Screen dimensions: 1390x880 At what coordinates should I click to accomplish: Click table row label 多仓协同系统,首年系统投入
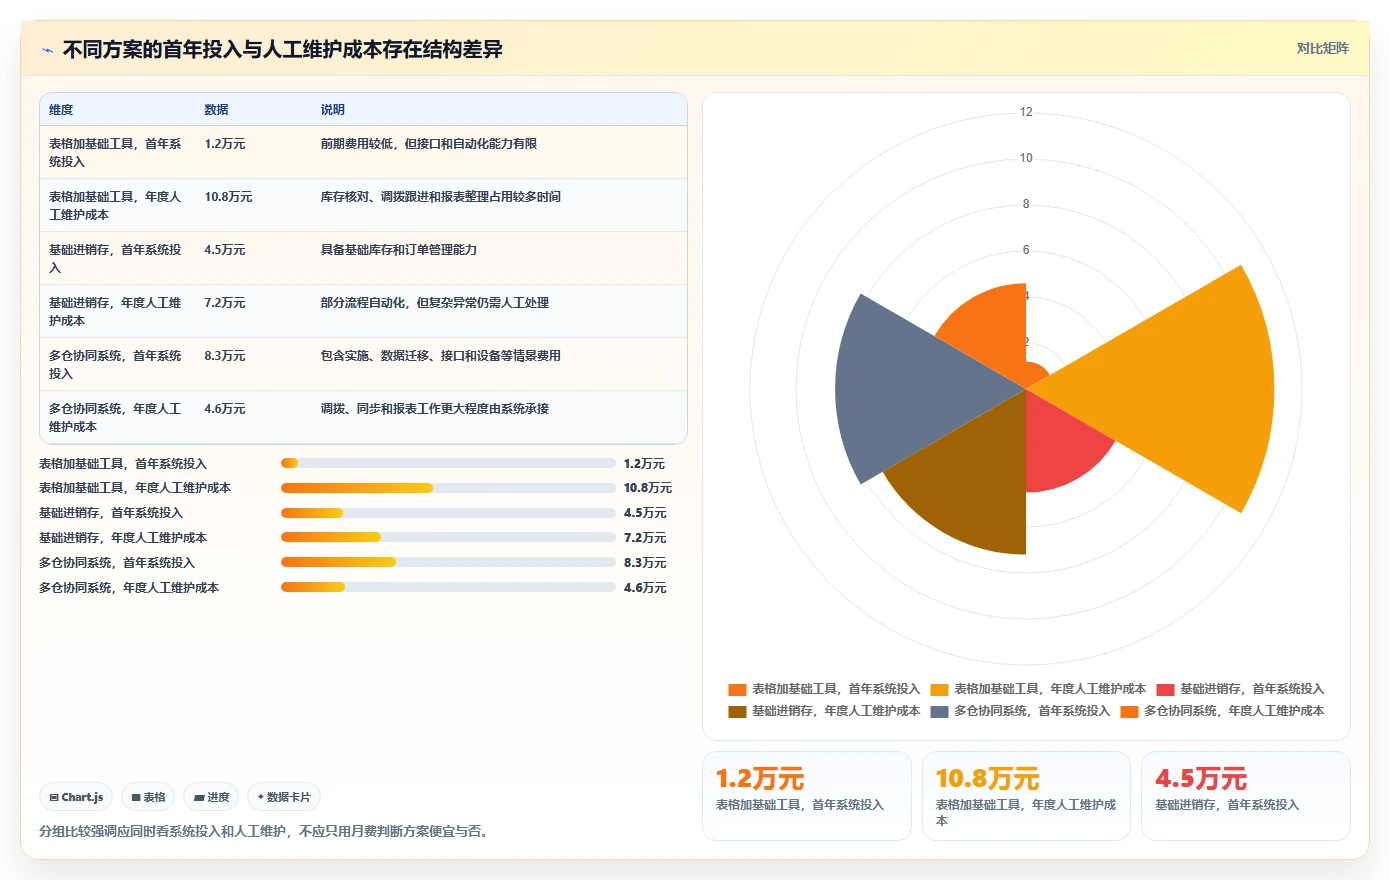(x=115, y=365)
